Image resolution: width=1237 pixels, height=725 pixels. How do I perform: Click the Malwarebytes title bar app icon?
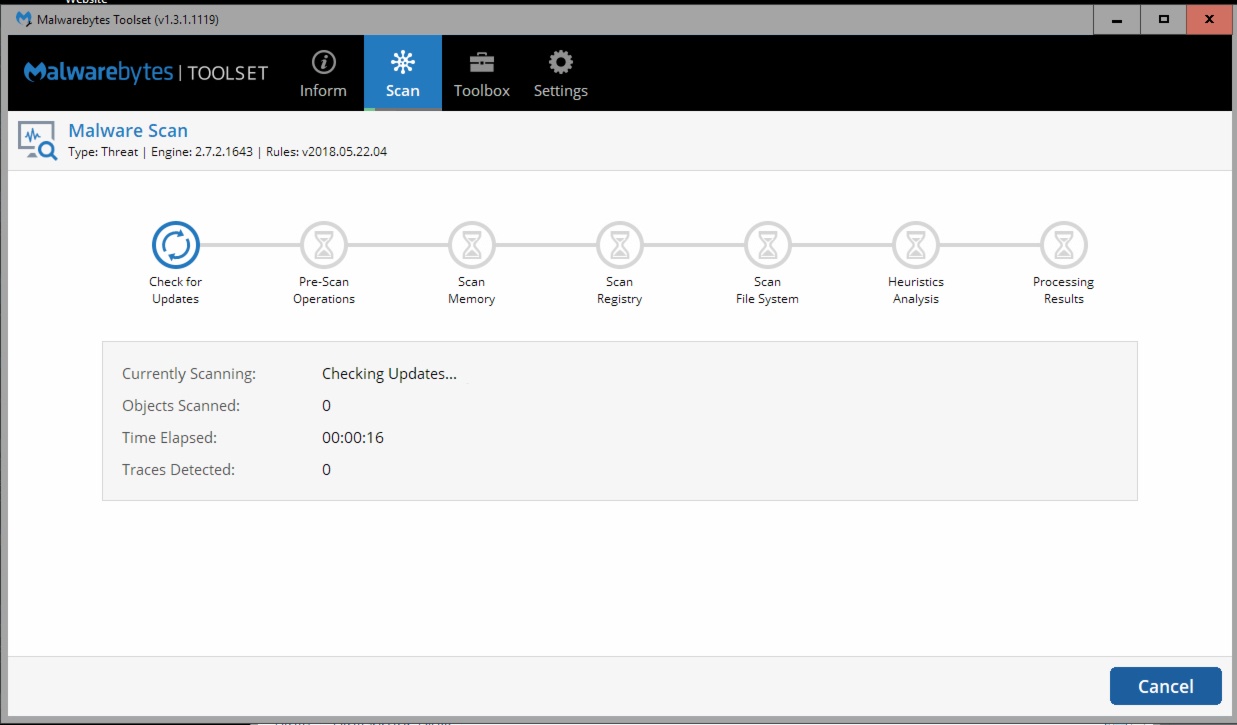click(x=24, y=20)
